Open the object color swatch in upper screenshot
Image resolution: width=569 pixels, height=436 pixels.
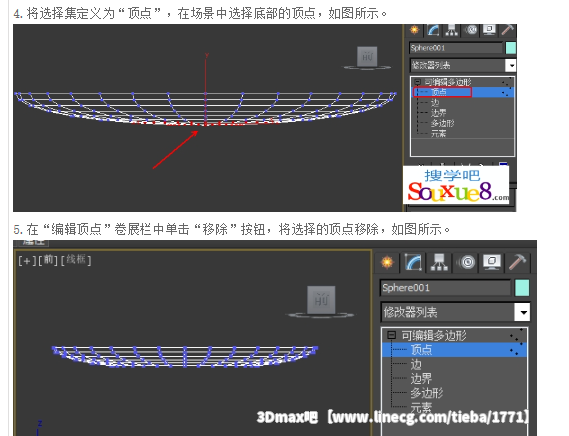pos(511,48)
